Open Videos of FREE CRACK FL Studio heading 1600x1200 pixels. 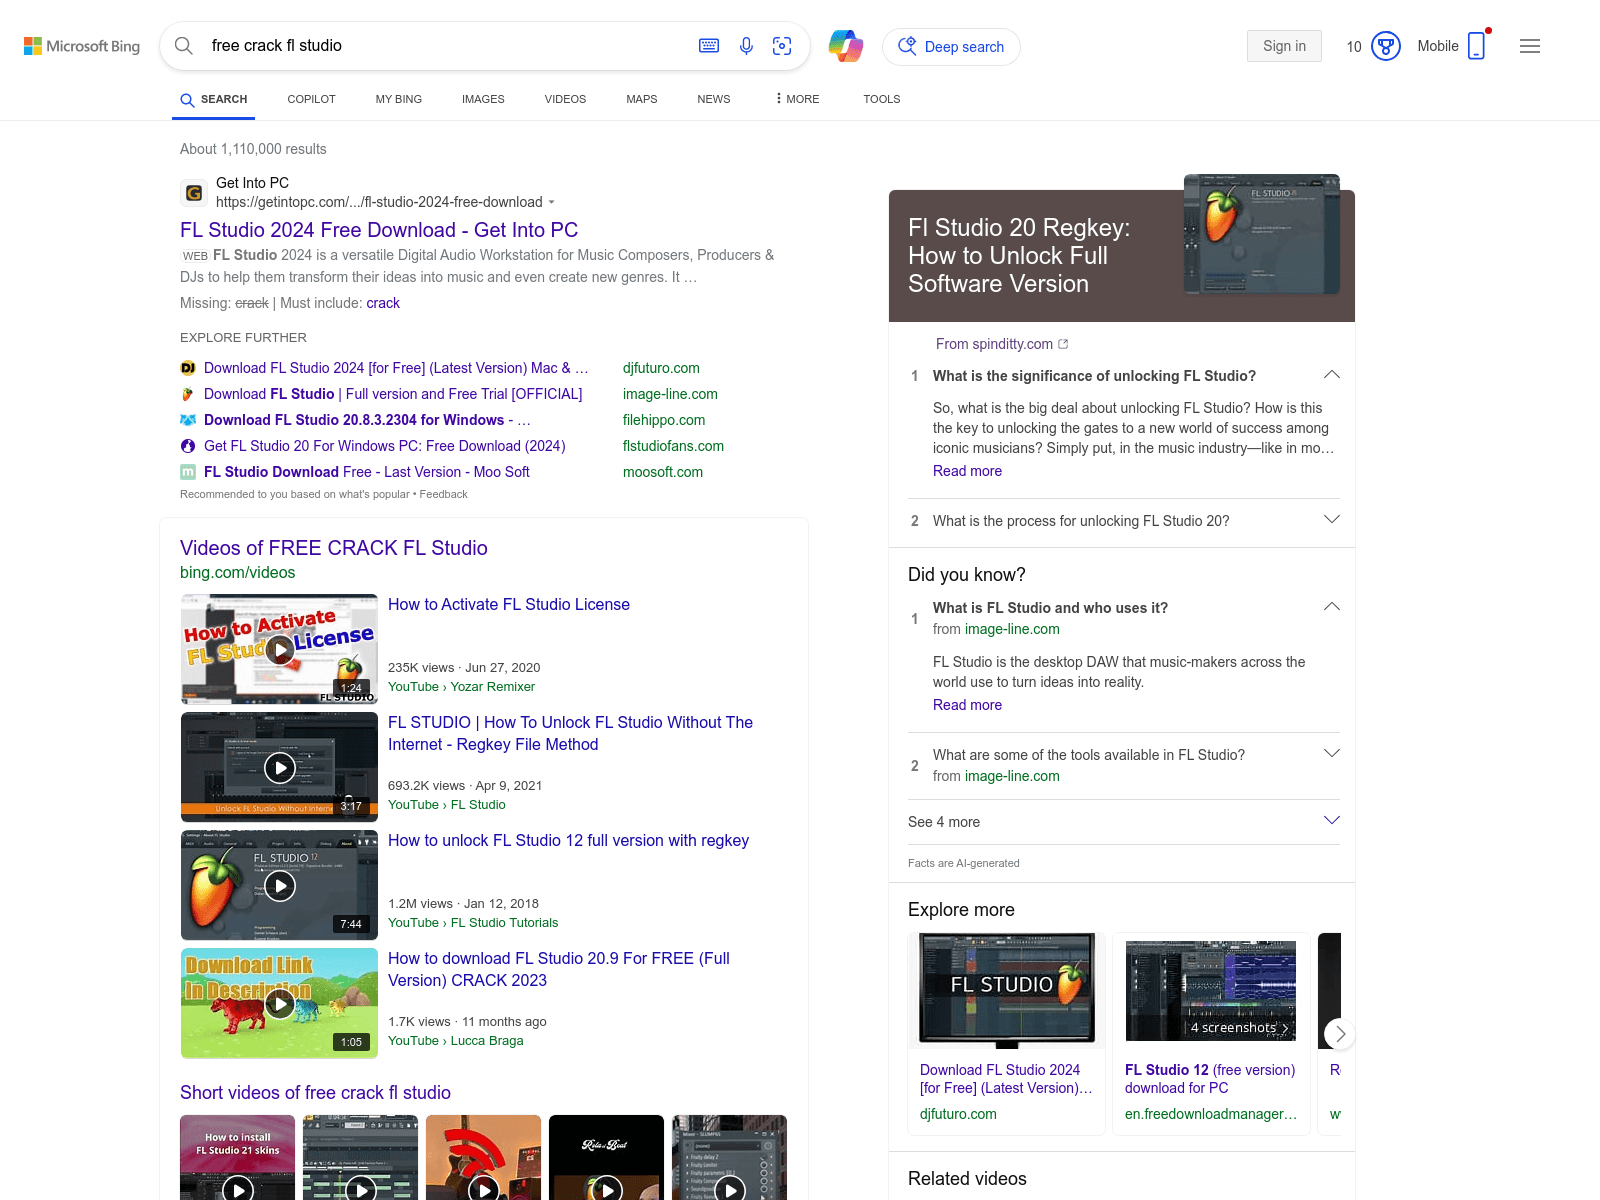334,548
